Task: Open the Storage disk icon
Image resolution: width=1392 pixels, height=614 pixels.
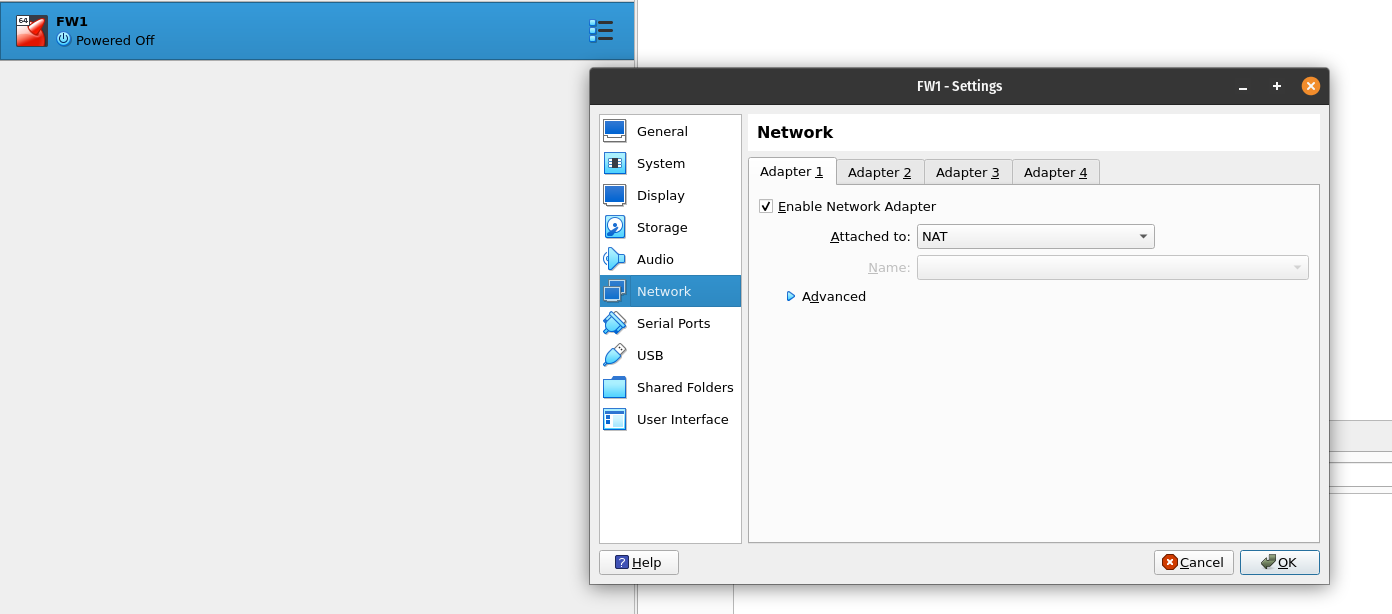Action: [x=614, y=227]
